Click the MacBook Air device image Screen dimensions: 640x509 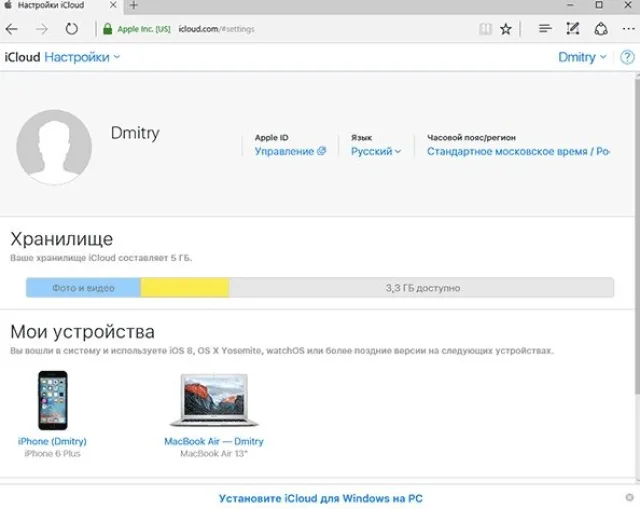pos(214,400)
